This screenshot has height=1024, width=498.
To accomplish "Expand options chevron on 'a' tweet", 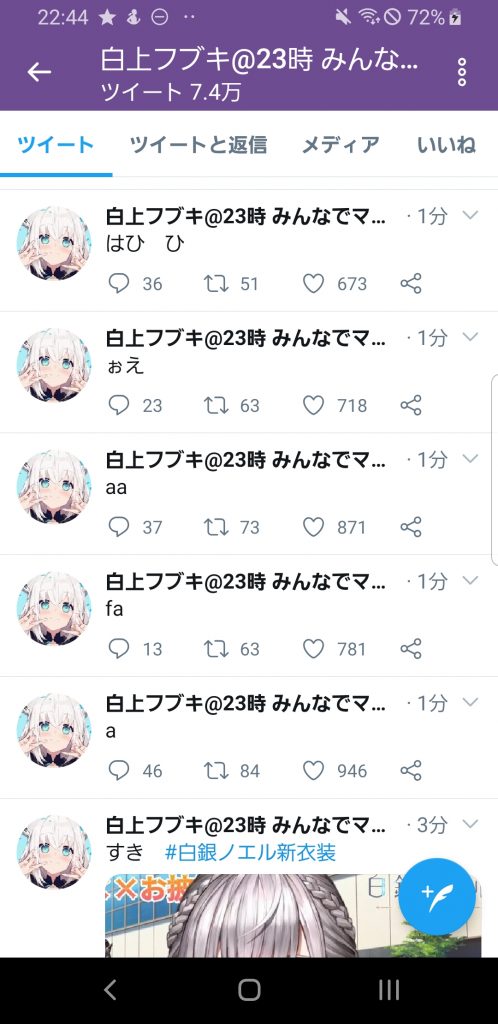I will tap(470, 702).
